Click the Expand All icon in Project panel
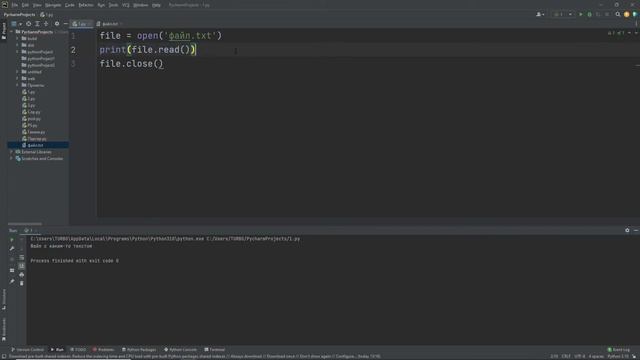 tap(37, 24)
